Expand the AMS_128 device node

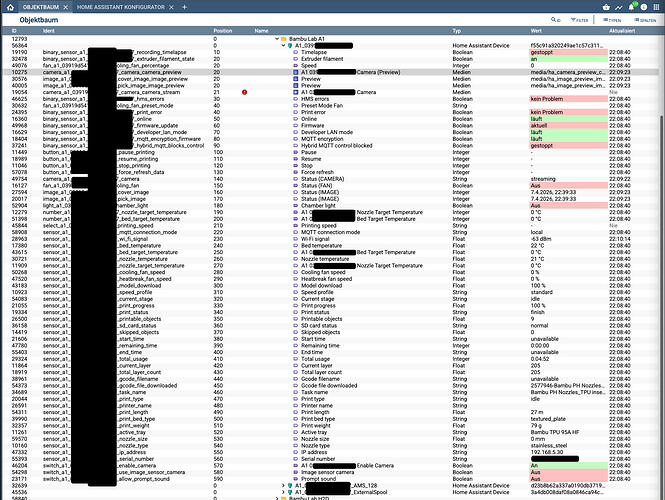[283, 486]
